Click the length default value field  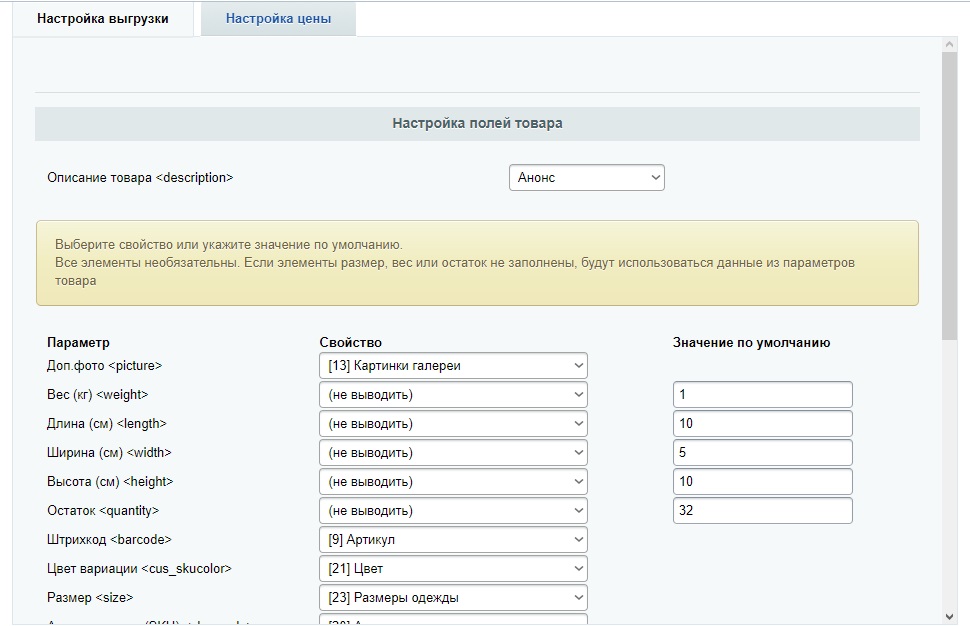[x=762, y=424]
